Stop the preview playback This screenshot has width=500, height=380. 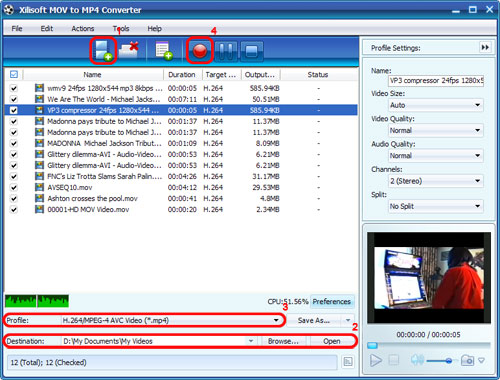click(394, 360)
